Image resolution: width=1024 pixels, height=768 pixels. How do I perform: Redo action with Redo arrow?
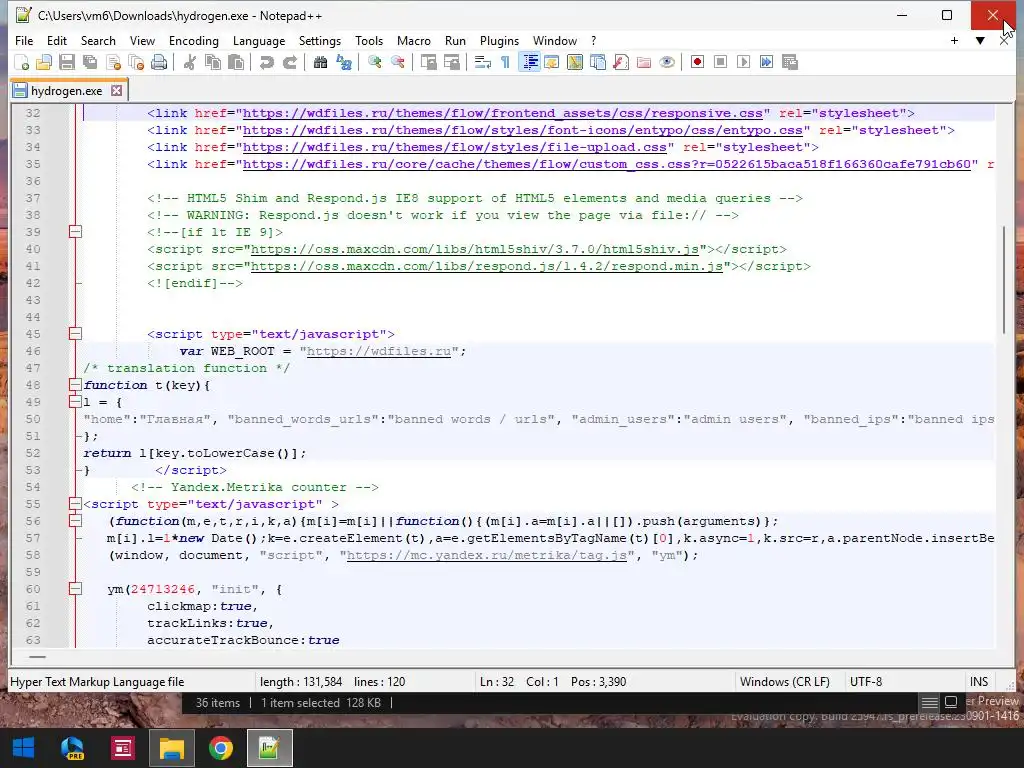(289, 62)
